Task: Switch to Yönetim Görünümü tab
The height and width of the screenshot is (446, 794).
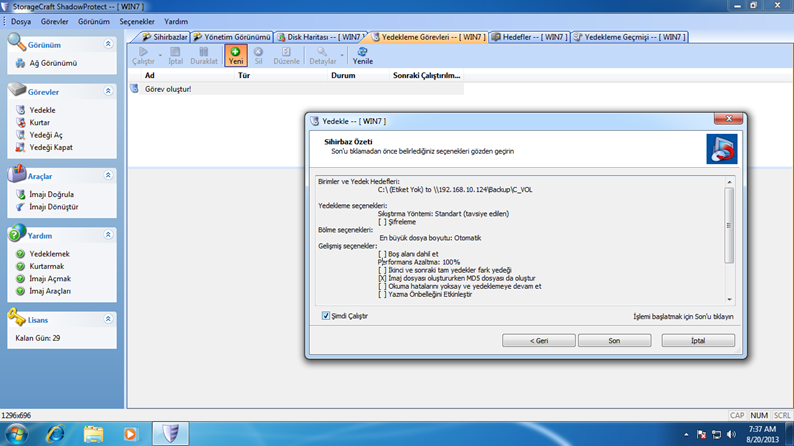Action: tap(232, 37)
